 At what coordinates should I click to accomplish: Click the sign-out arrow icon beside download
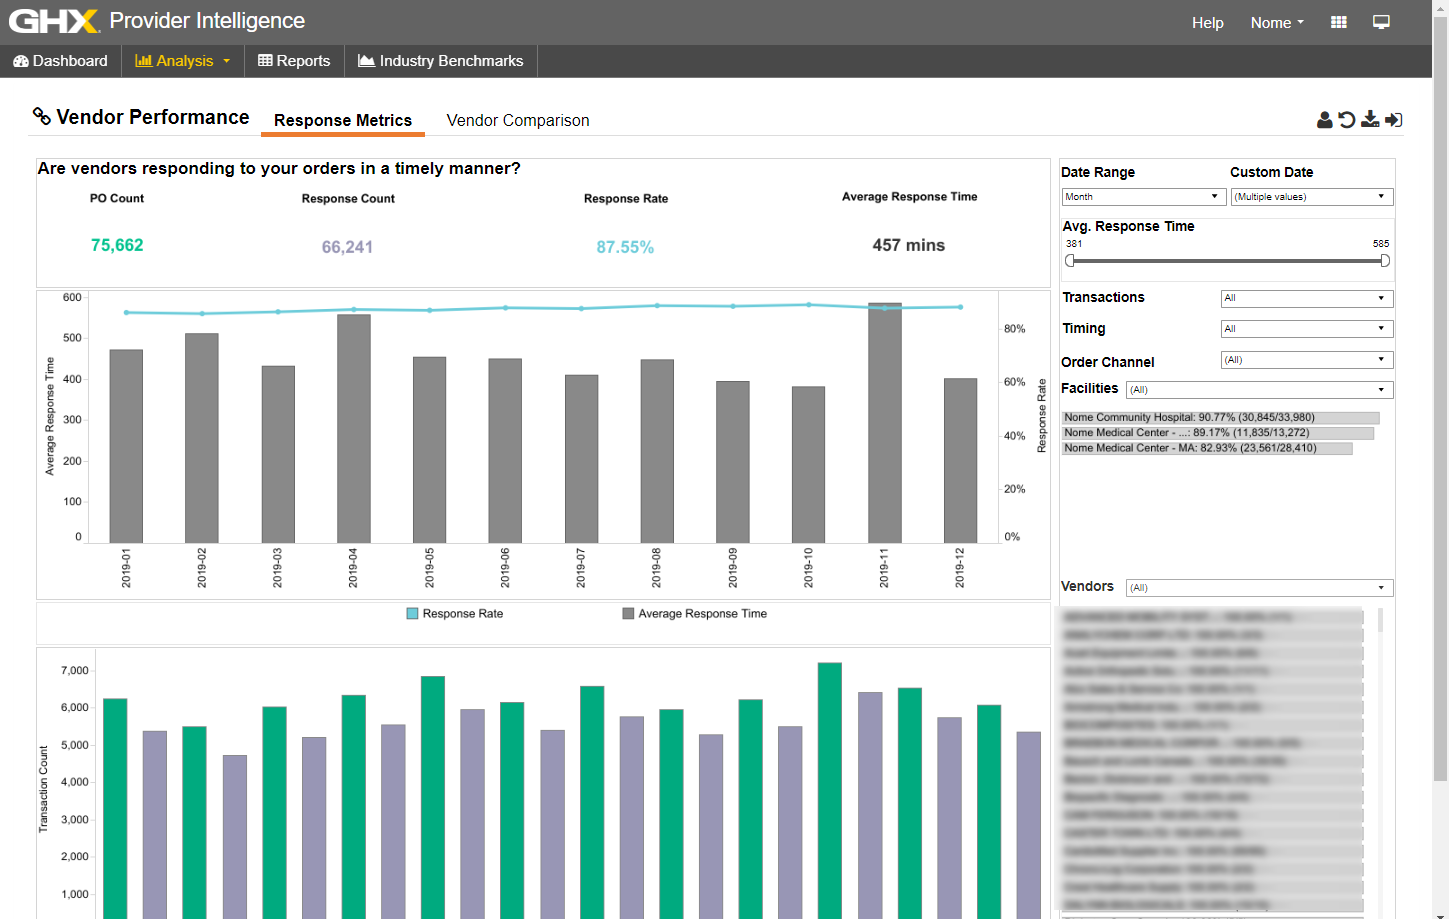[x=1394, y=119]
